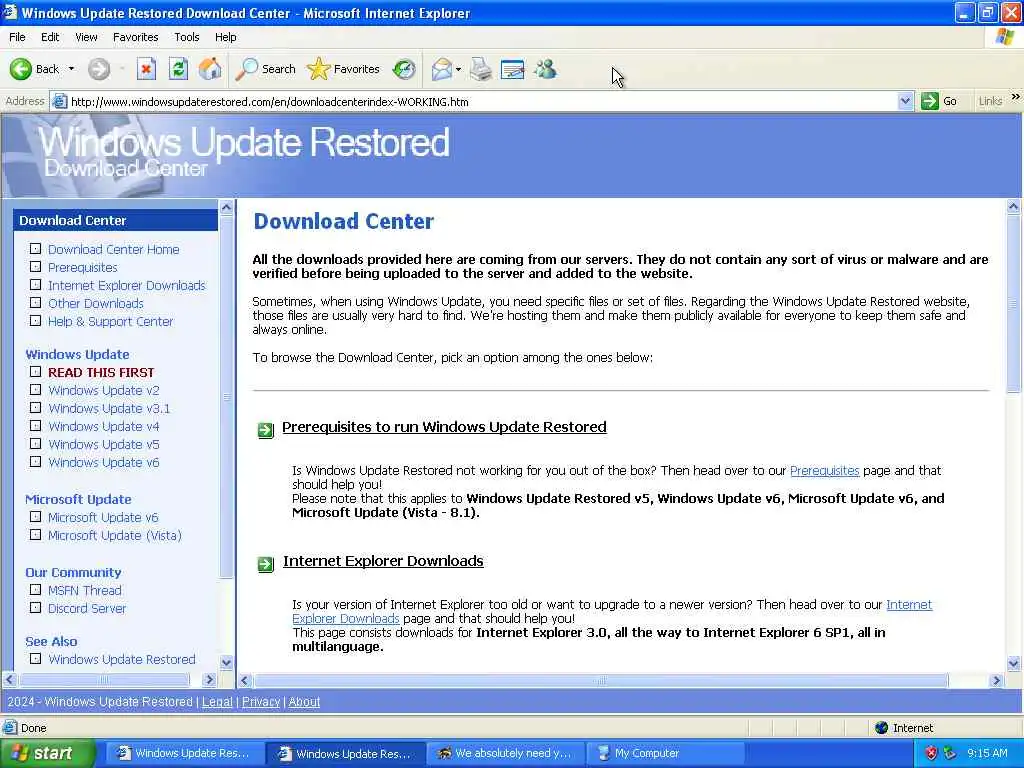Open the Back button history dropdown arrow

pos(71,69)
